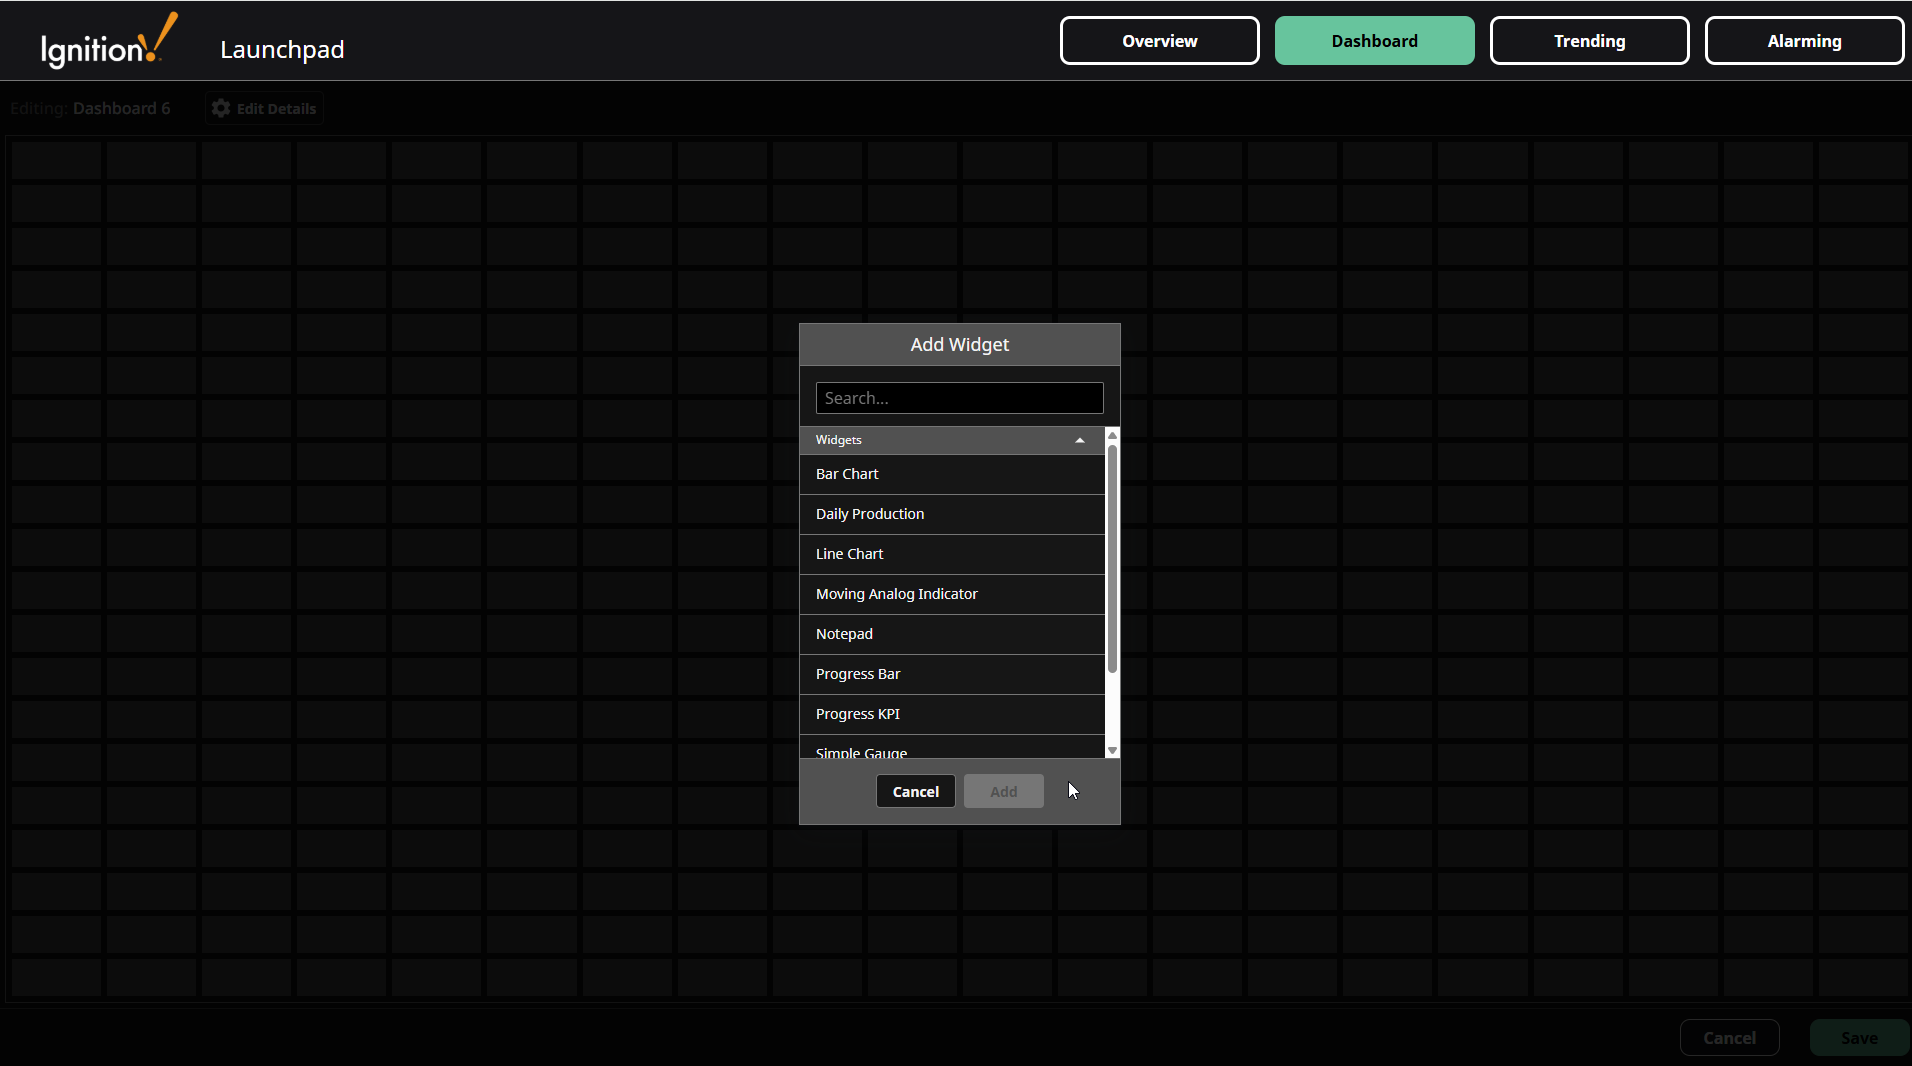Open the Alarming section
Screen dimensions: 1912x1066
(x=1803, y=40)
